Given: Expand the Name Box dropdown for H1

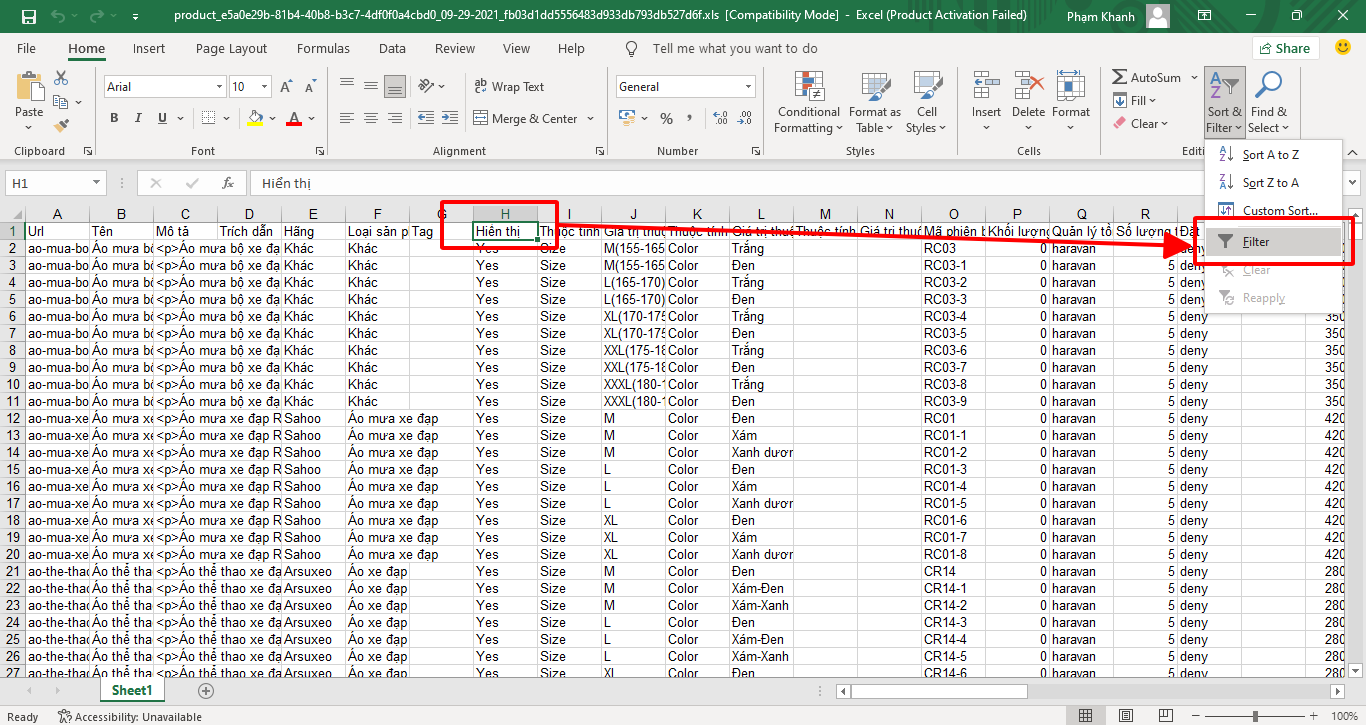Looking at the screenshot, I should pyautogui.click(x=96, y=183).
